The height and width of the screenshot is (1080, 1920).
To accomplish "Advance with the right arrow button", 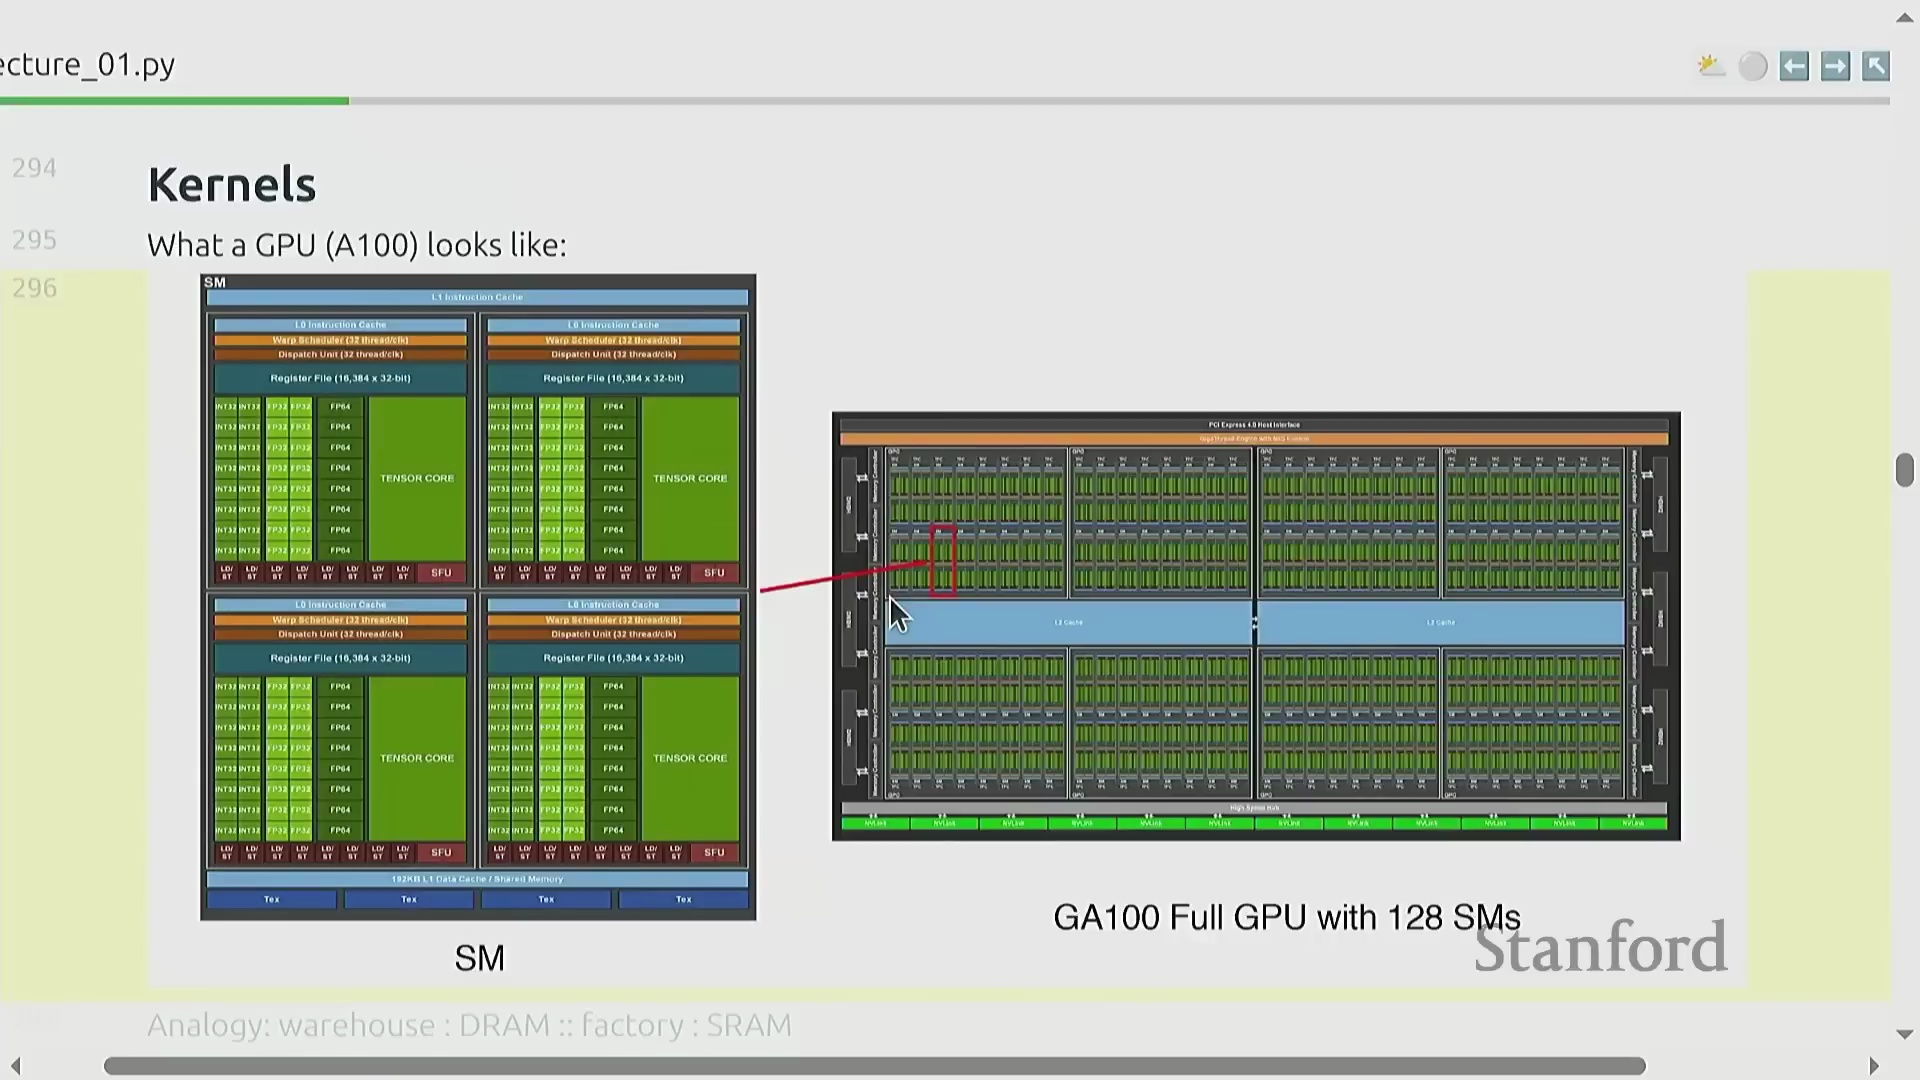I will coord(1835,66).
